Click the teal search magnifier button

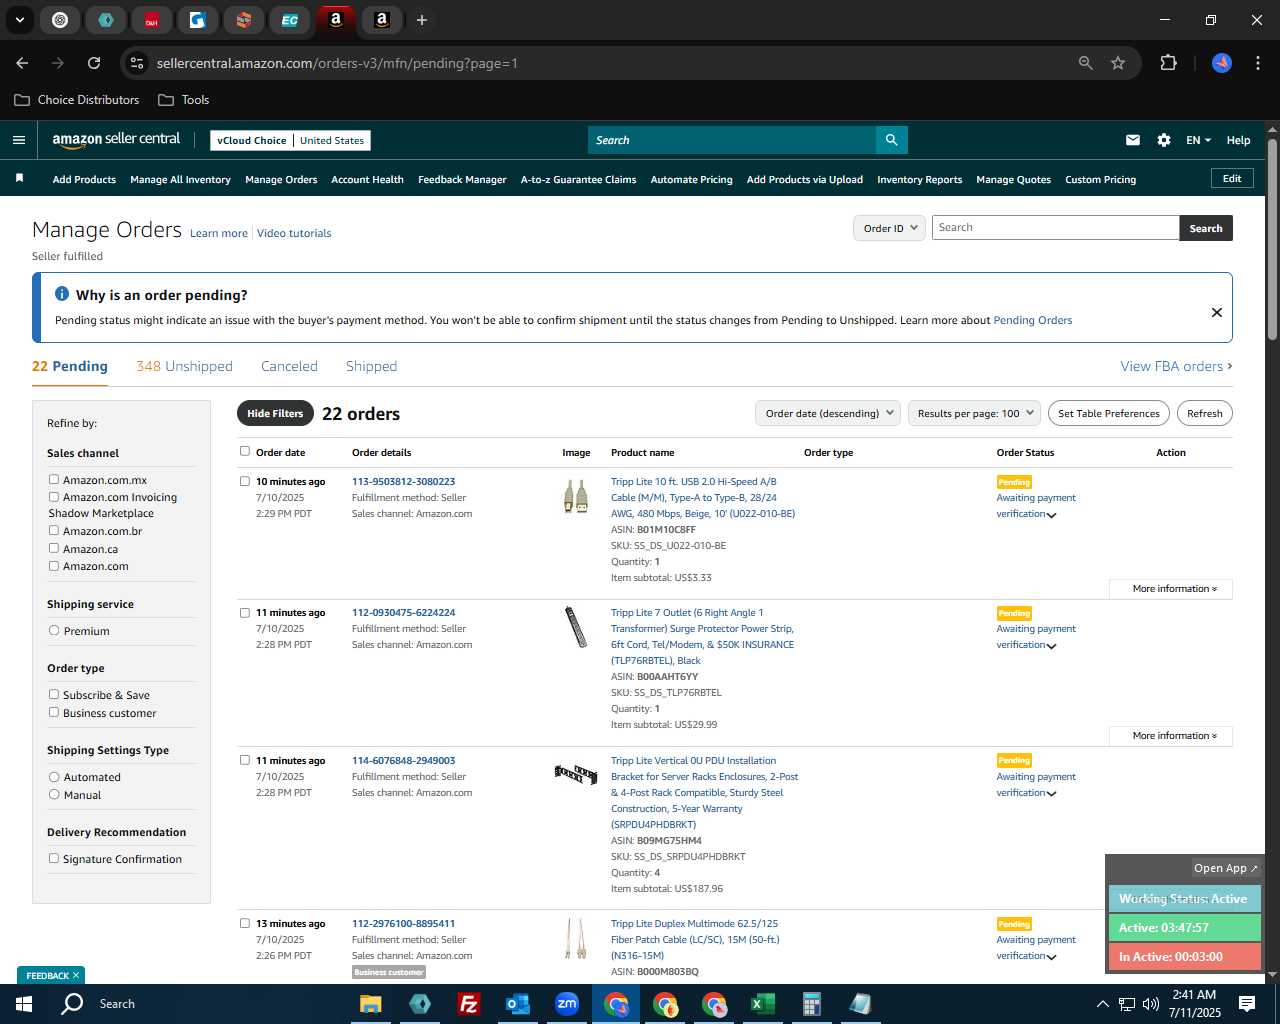pos(891,140)
